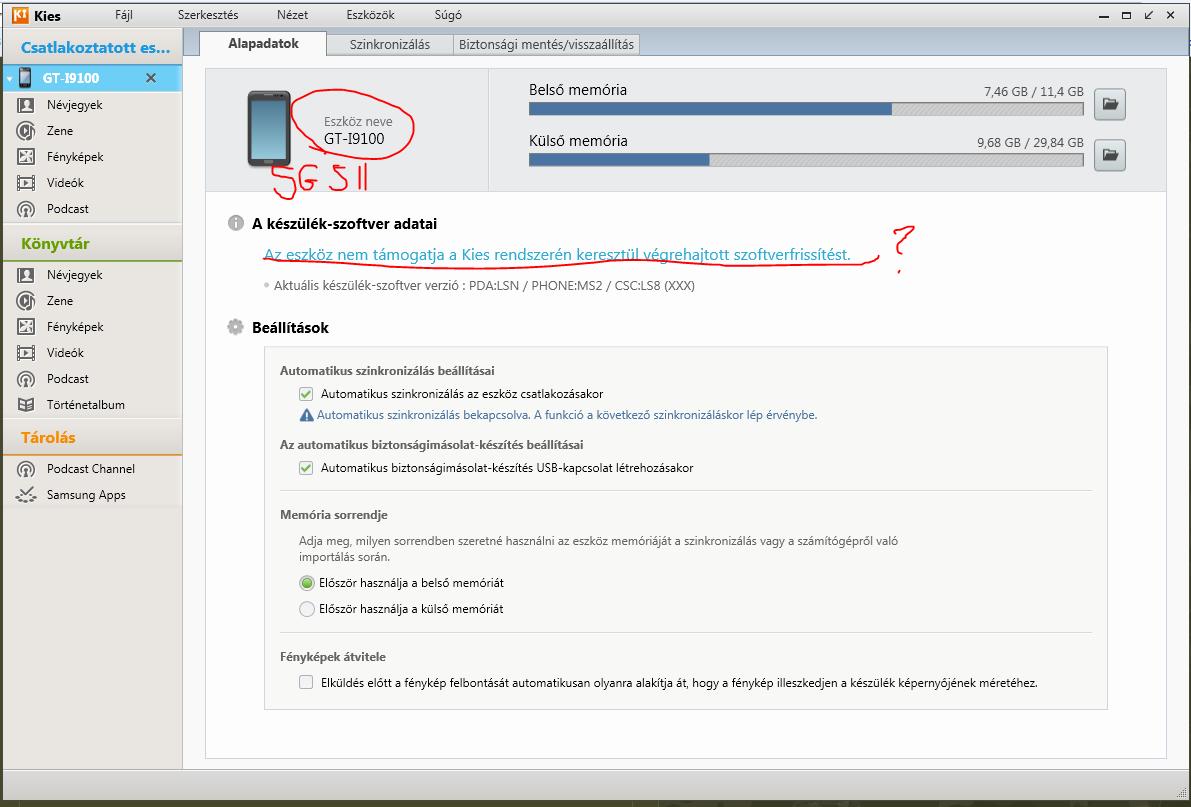Maximize the Kies window
This screenshot has width=1191, height=807.
click(x=1126, y=15)
